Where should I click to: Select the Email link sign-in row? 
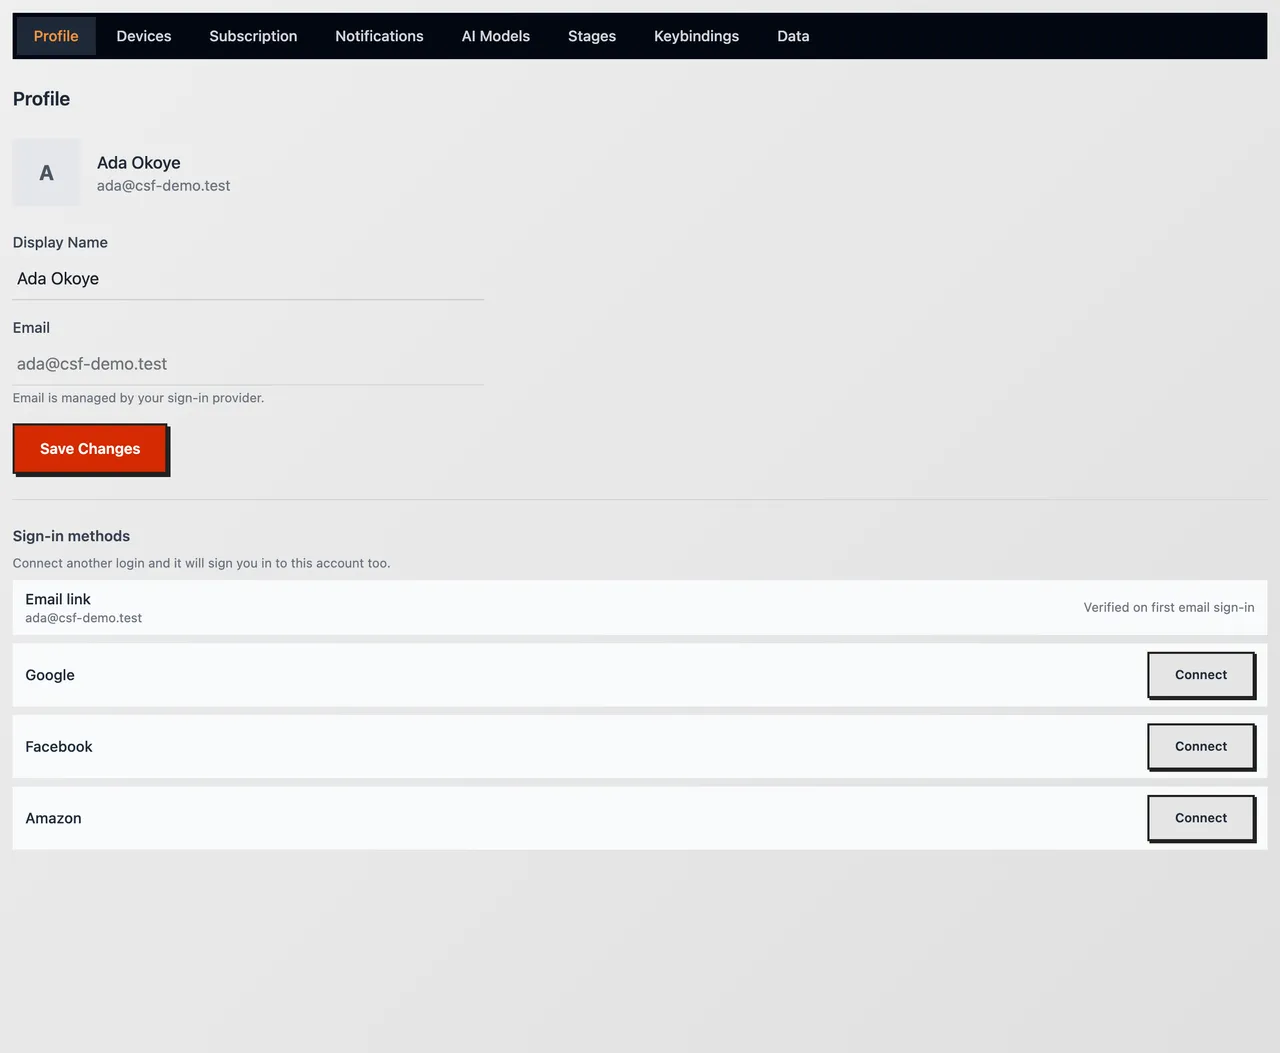click(640, 607)
